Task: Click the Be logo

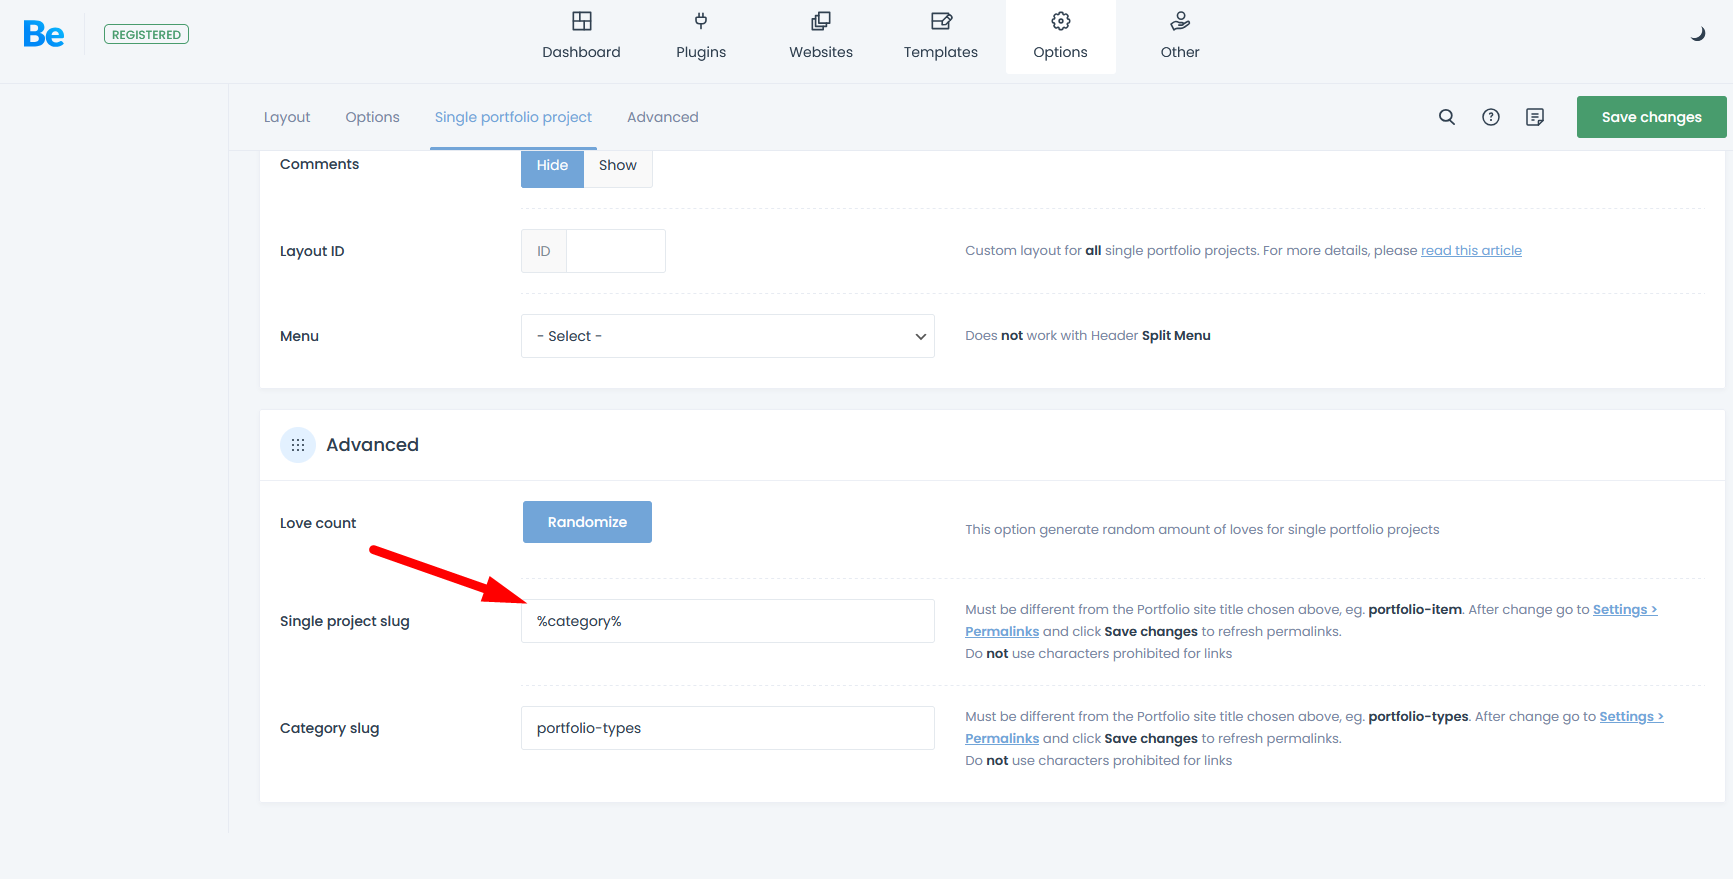Action: pos(44,35)
